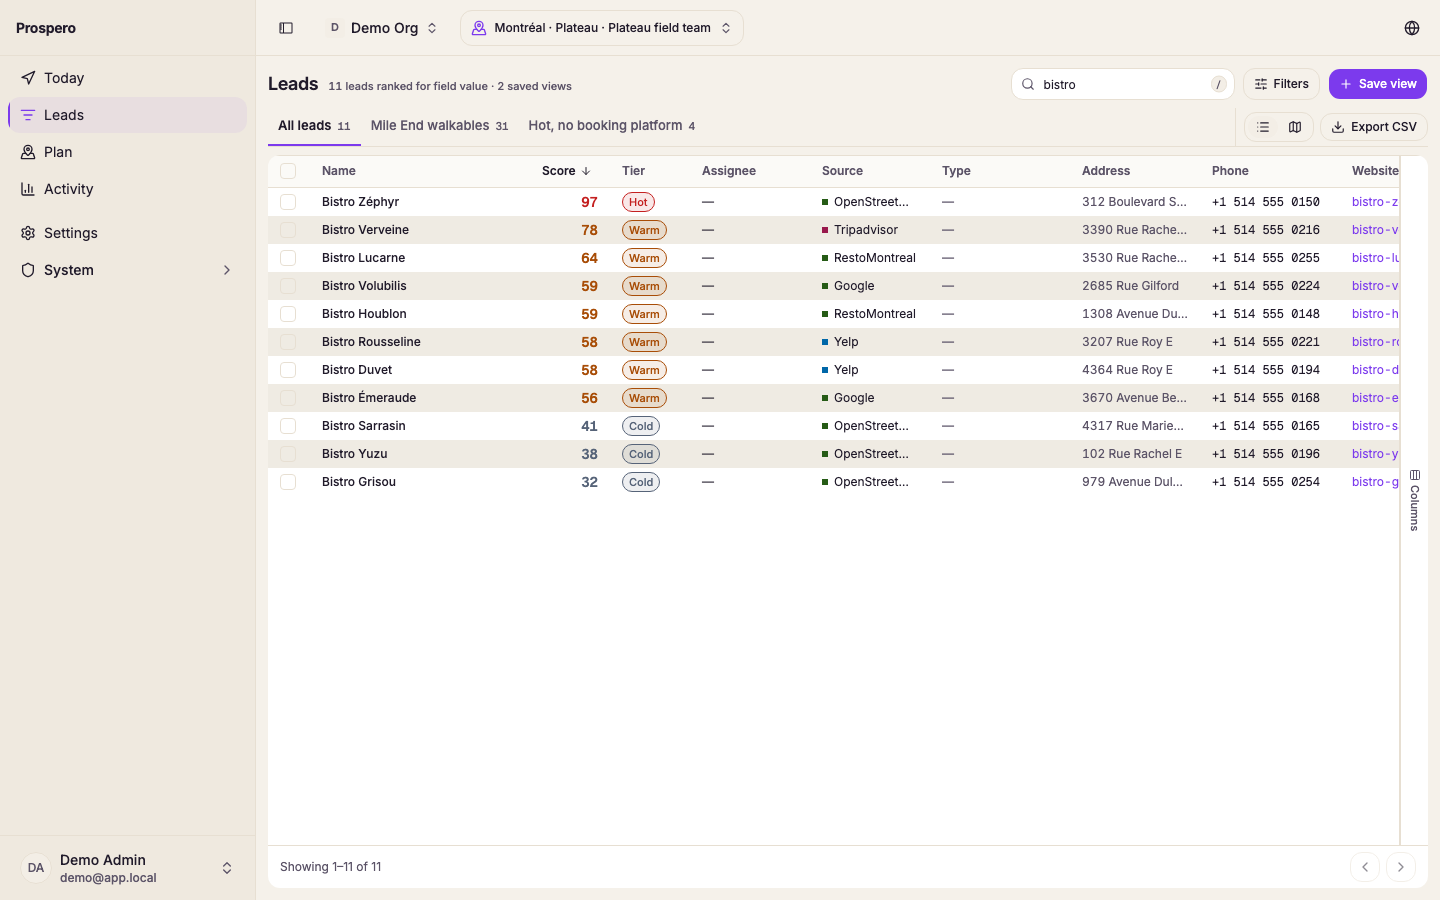Image resolution: width=1440 pixels, height=900 pixels.
Task: Toggle the sidebar panel icon
Action: tap(286, 28)
